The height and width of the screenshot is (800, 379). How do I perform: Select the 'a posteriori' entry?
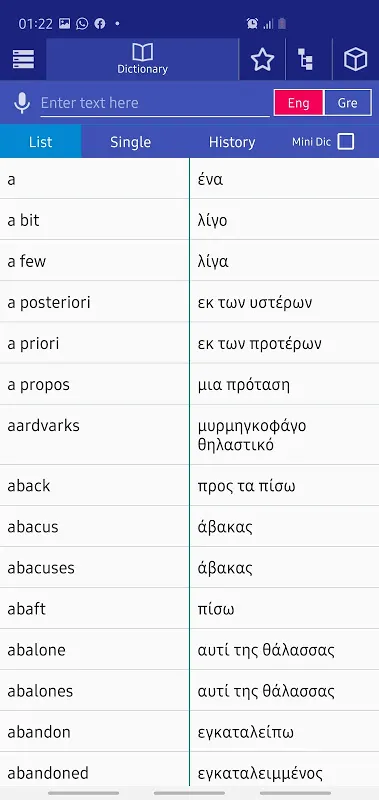189,302
